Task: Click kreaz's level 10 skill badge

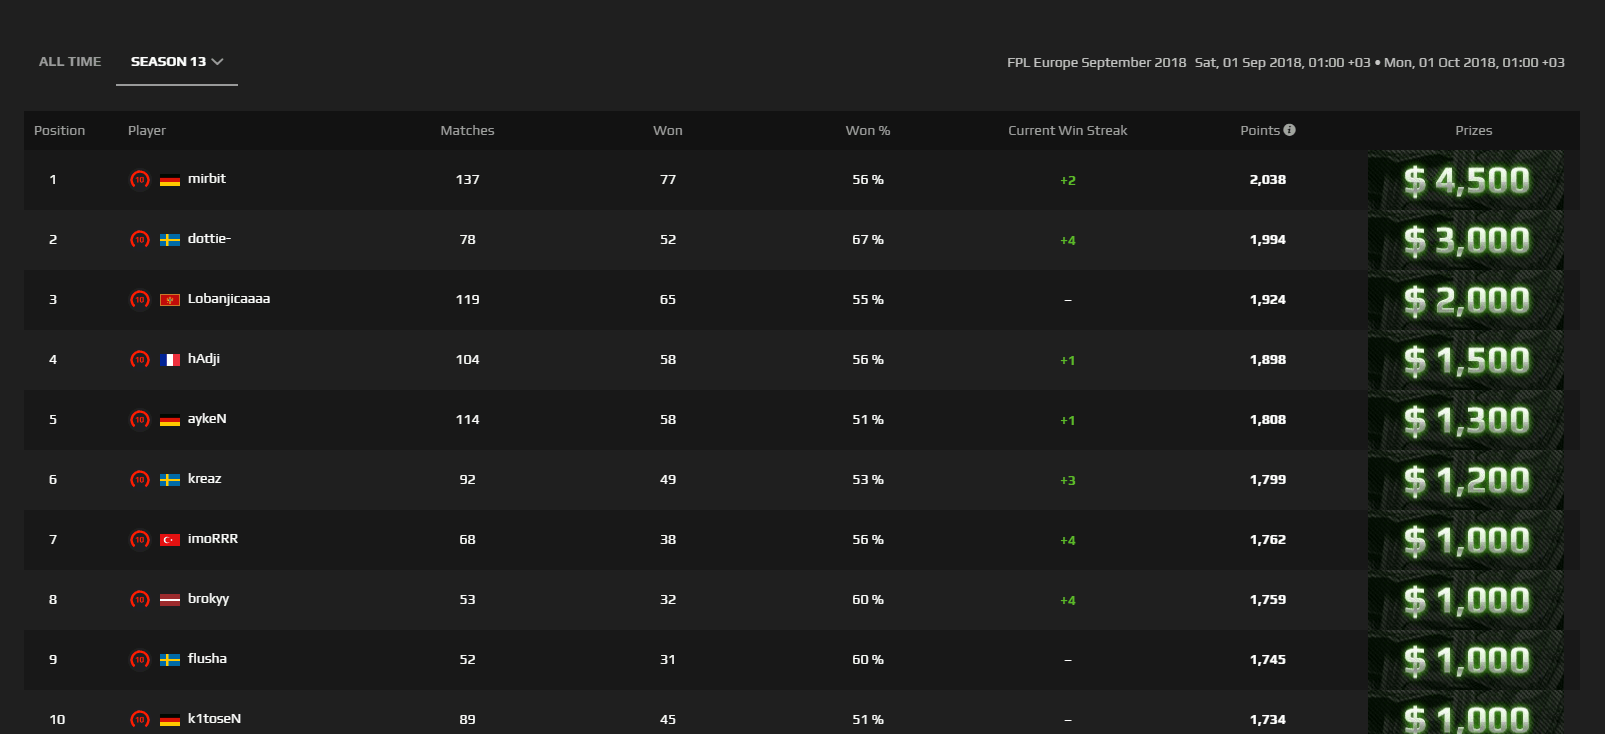Action: click(140, 480)
